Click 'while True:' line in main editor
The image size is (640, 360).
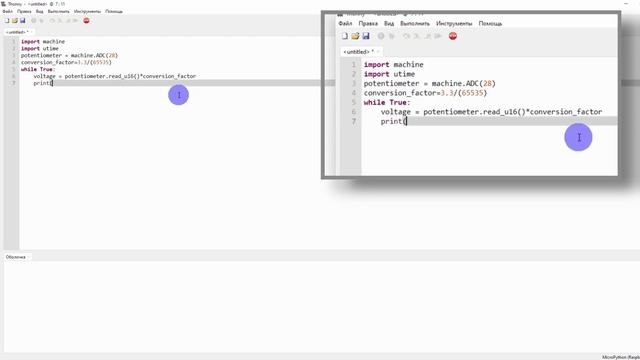pos(38,69)
